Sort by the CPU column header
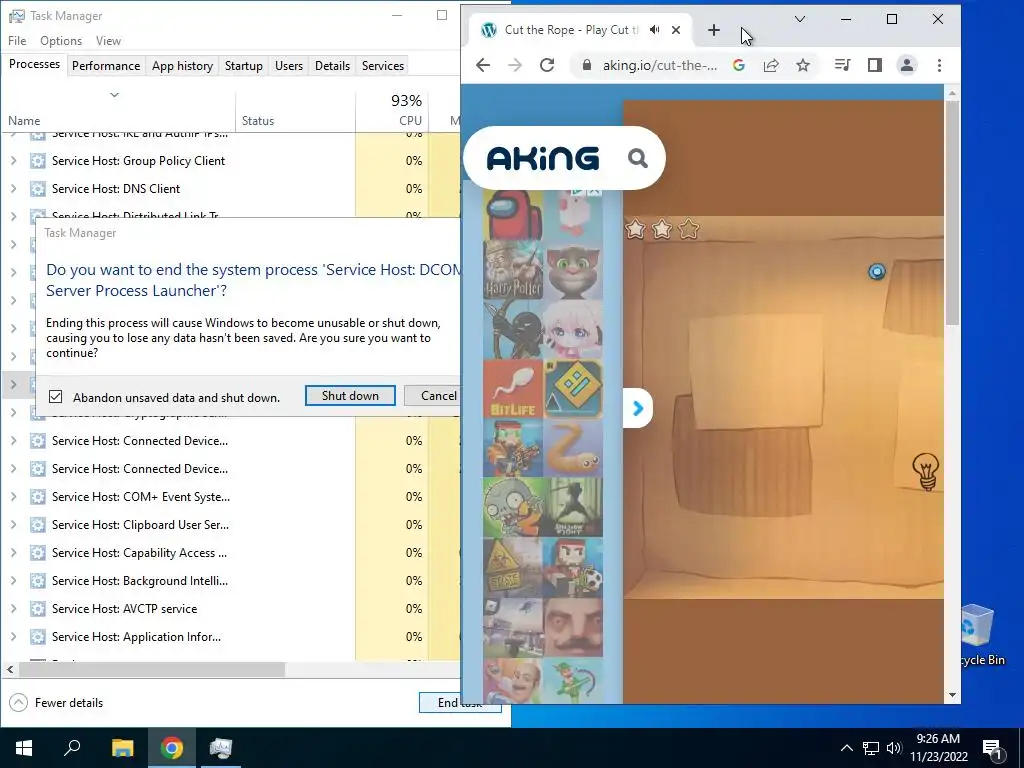 pos(392,111)
